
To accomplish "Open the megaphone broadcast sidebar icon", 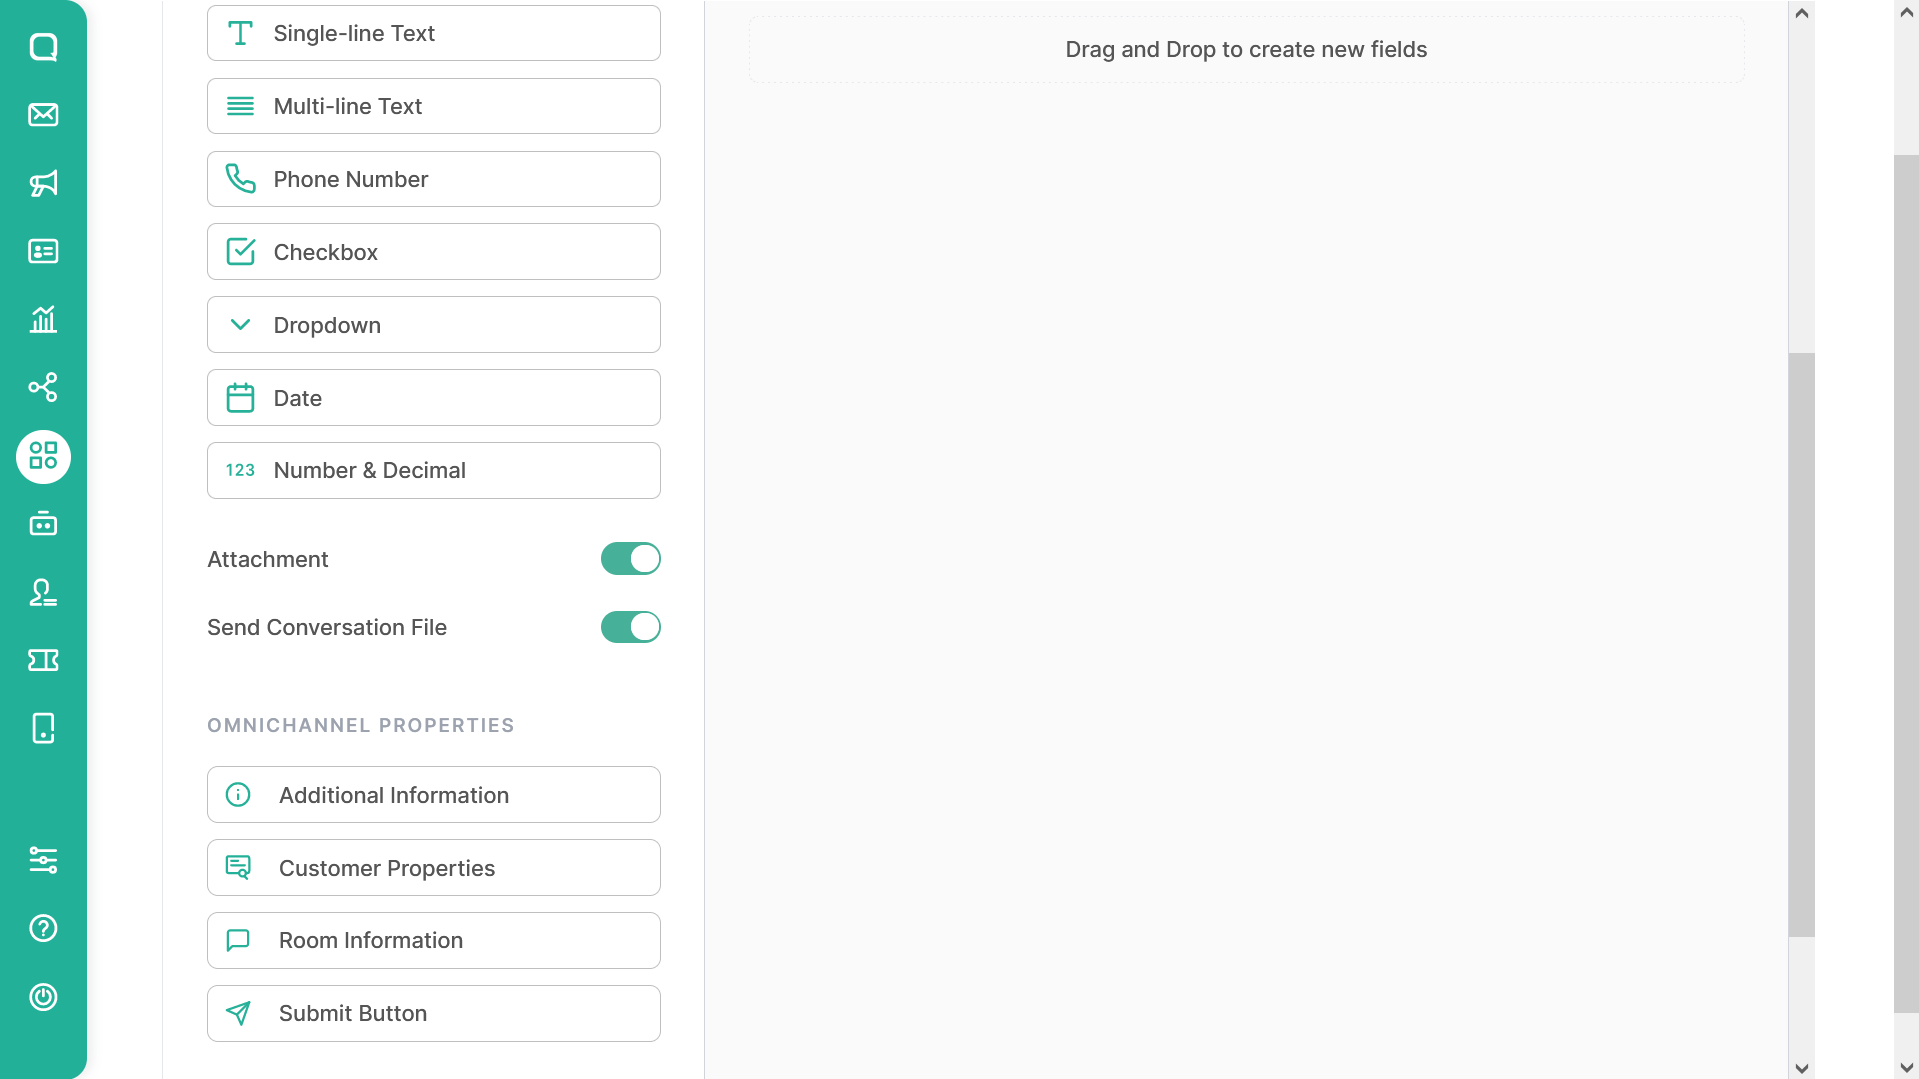I will point(43,183).
